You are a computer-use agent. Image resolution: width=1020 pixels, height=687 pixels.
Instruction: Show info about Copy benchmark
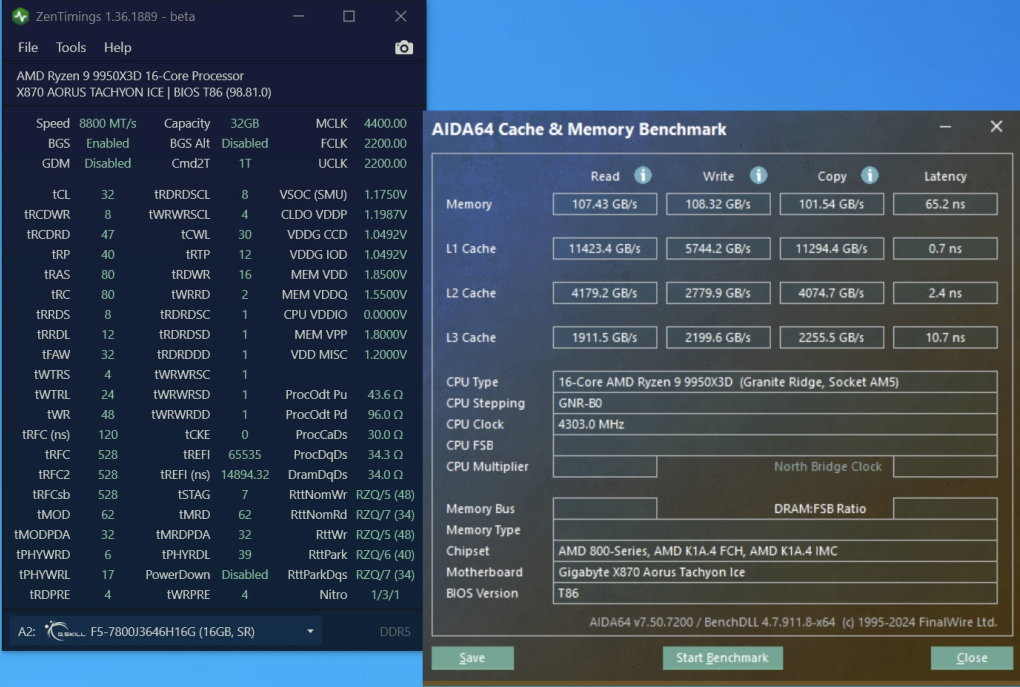(x=870, y=176)
